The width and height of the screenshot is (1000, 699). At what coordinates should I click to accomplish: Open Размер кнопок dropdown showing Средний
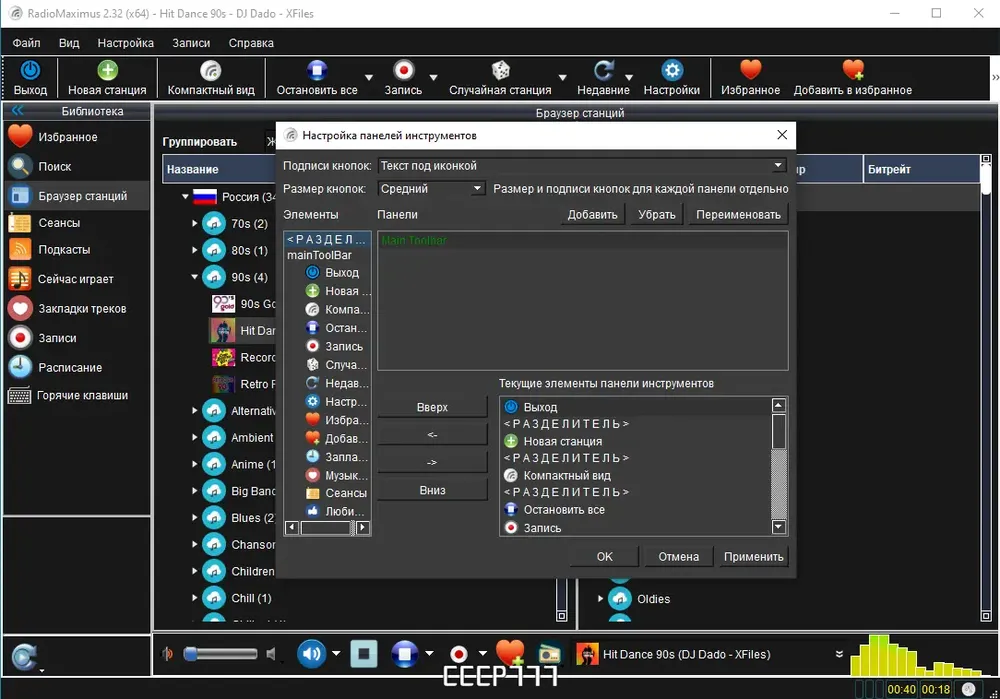tap(431, 189)
